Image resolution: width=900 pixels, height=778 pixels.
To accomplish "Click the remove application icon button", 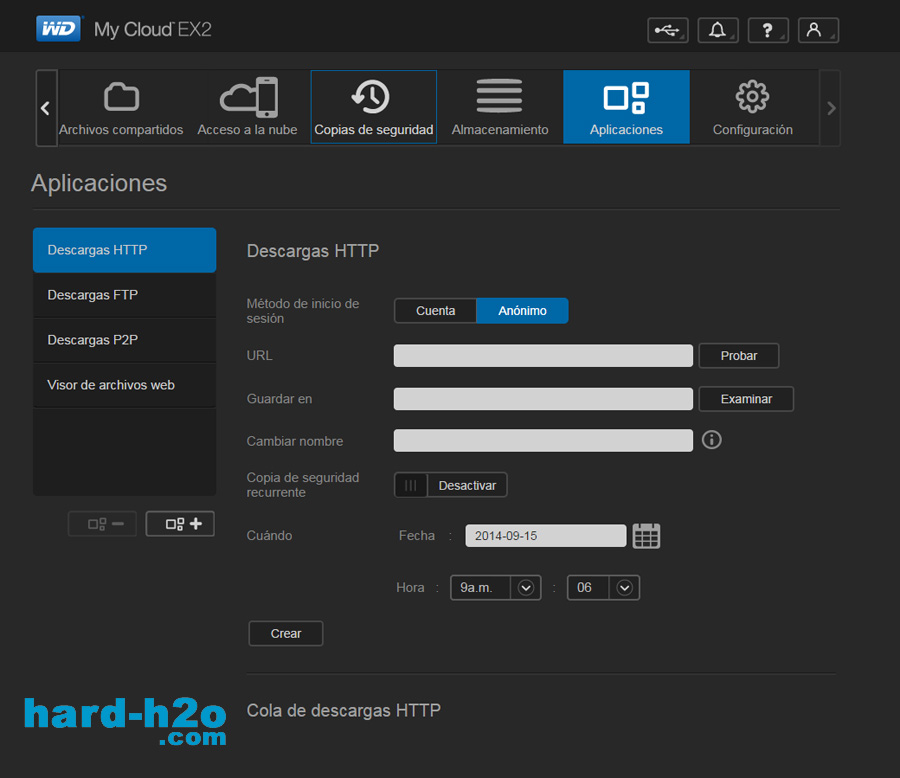I will pyautogui.click(x=103, y=524).
